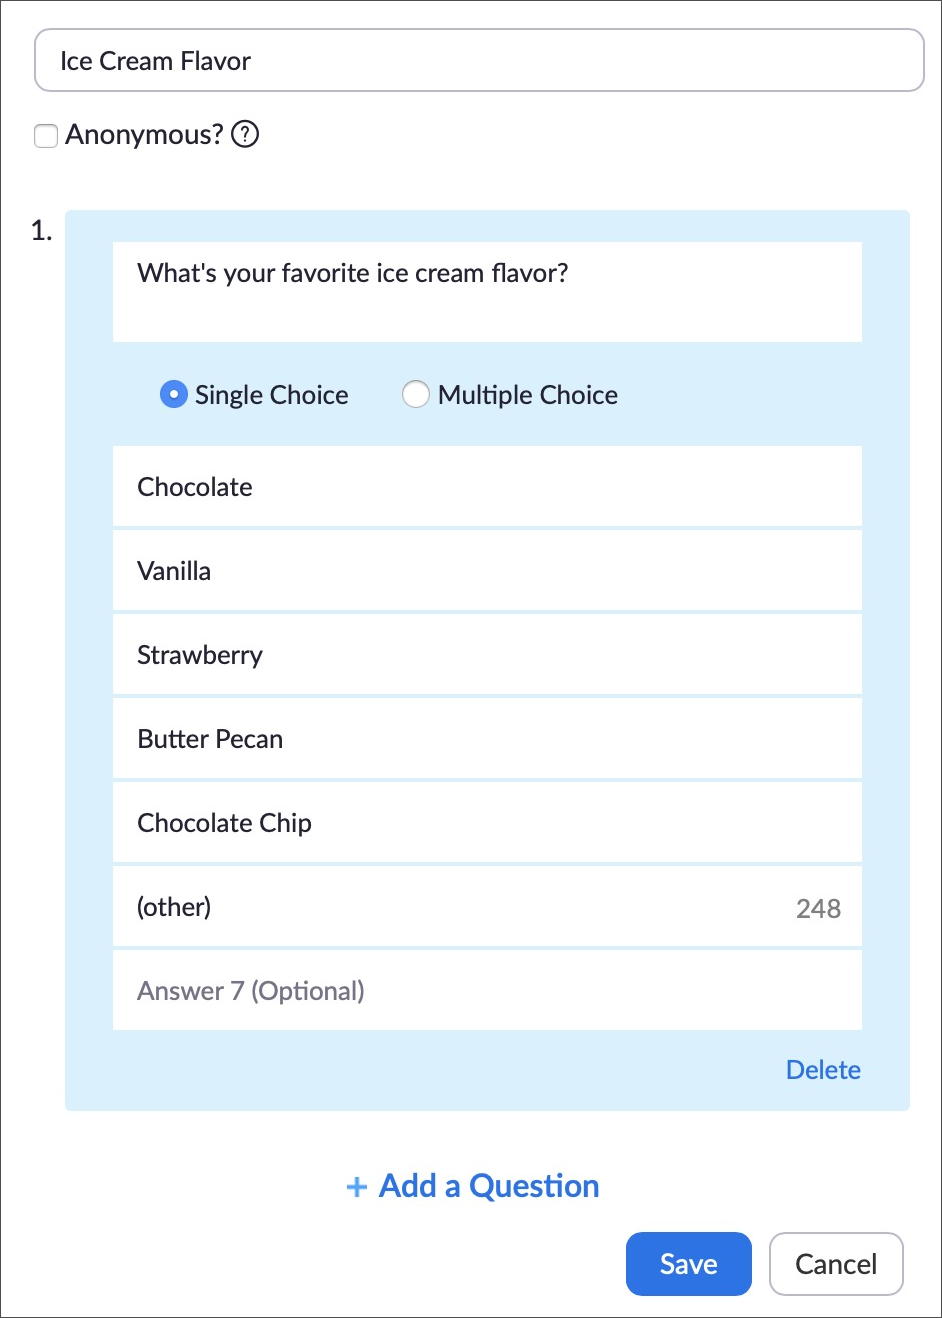Viewport: 942px width, 1318px height.
Task: Click the Chocolate answer field
Action: [487, 487]
